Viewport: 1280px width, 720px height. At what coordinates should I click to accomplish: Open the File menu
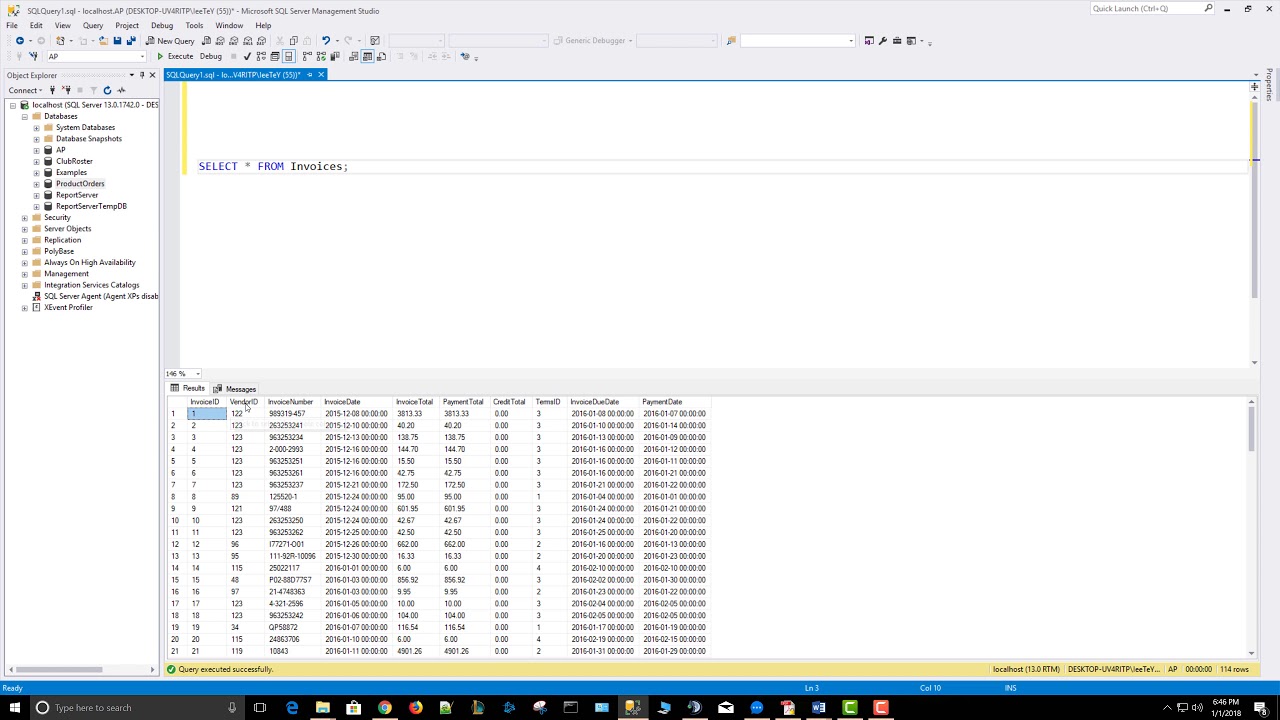coord(12,25)
